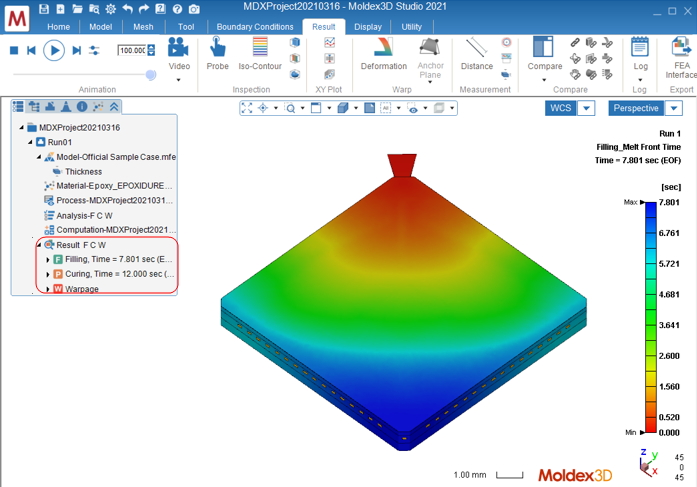
Task: Save project using floppy disk icon
Action: click(44, 8)
